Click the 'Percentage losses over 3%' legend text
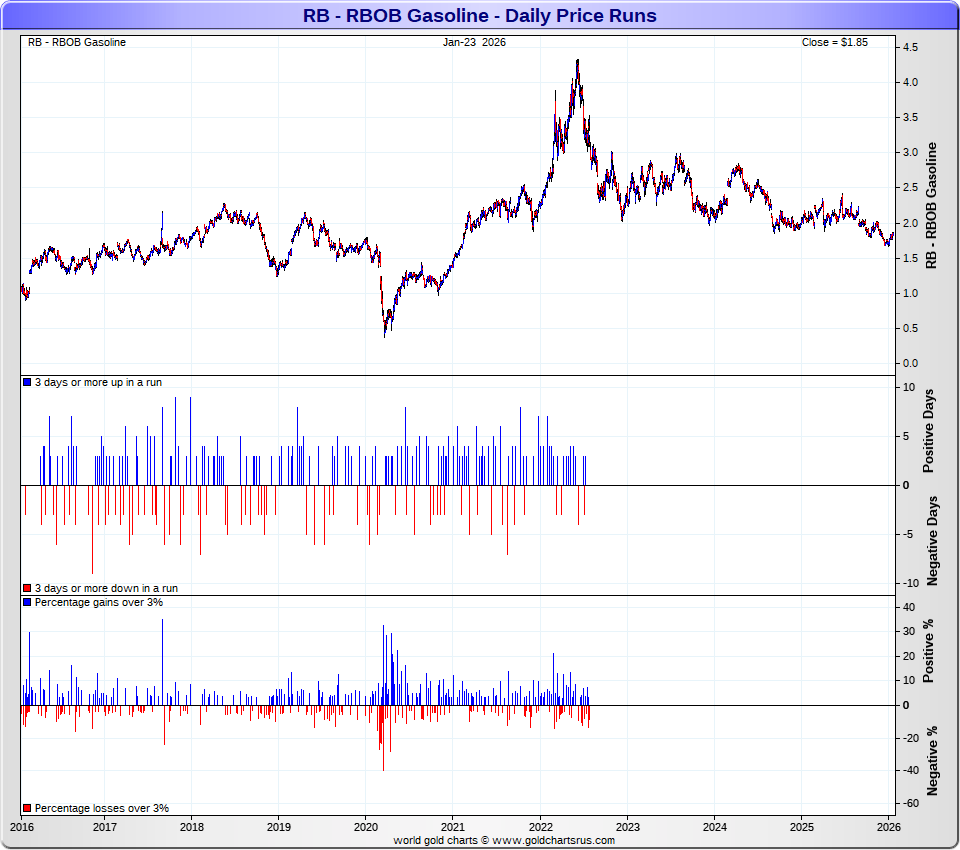Image resolution: width=960 pixels, height=850 pixels. (102, 808)
